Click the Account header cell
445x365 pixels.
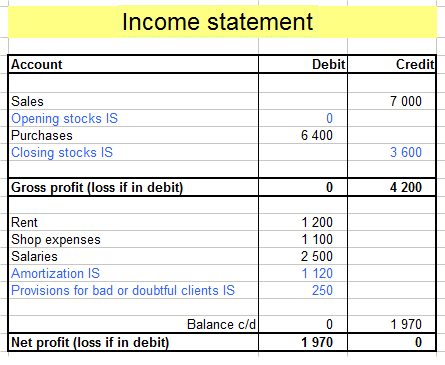point(133,64)
